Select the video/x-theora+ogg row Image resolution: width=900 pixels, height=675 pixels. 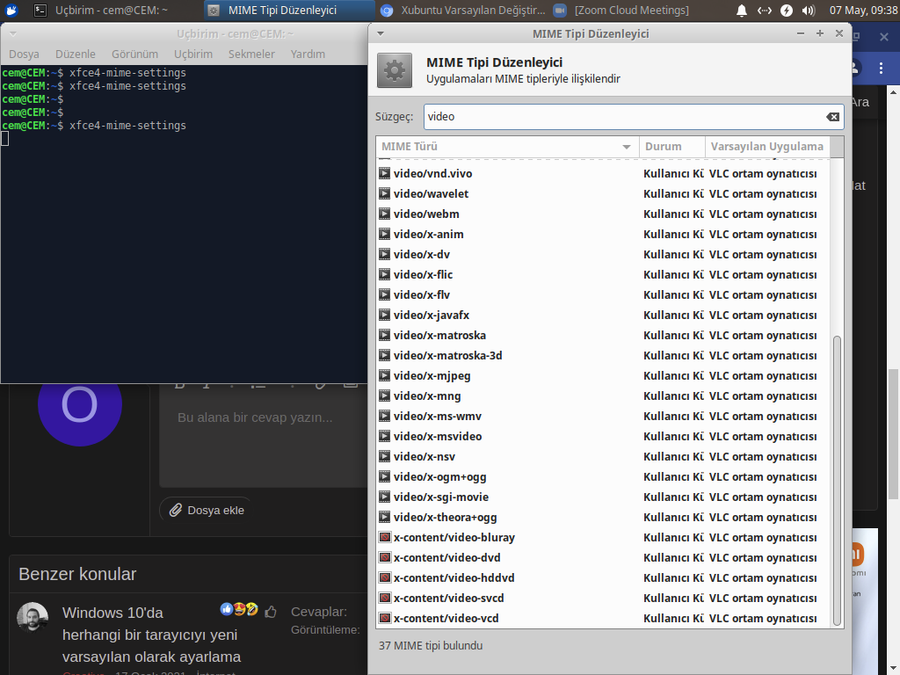(x=604, y=517)
